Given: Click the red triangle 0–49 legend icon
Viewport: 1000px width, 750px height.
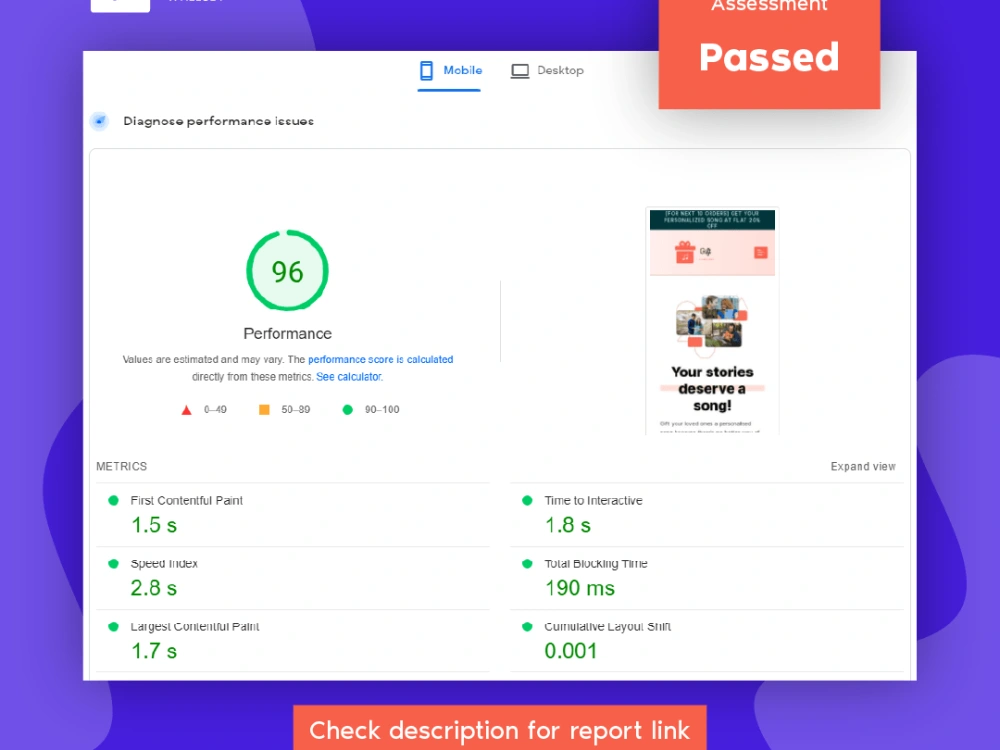Looking at the screenshot, I should (x=186, y=410).
